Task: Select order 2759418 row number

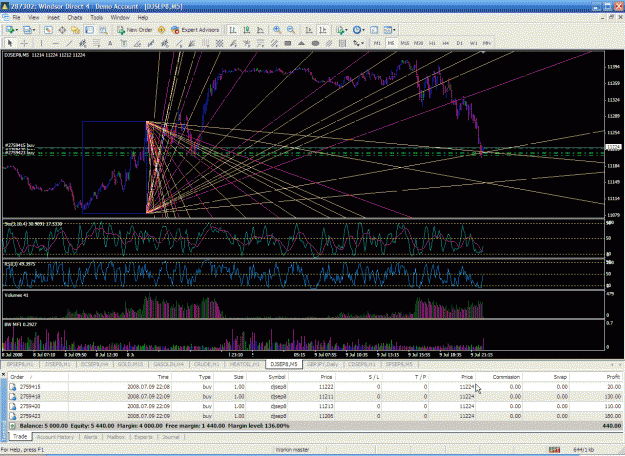Action: click(30, 397)
